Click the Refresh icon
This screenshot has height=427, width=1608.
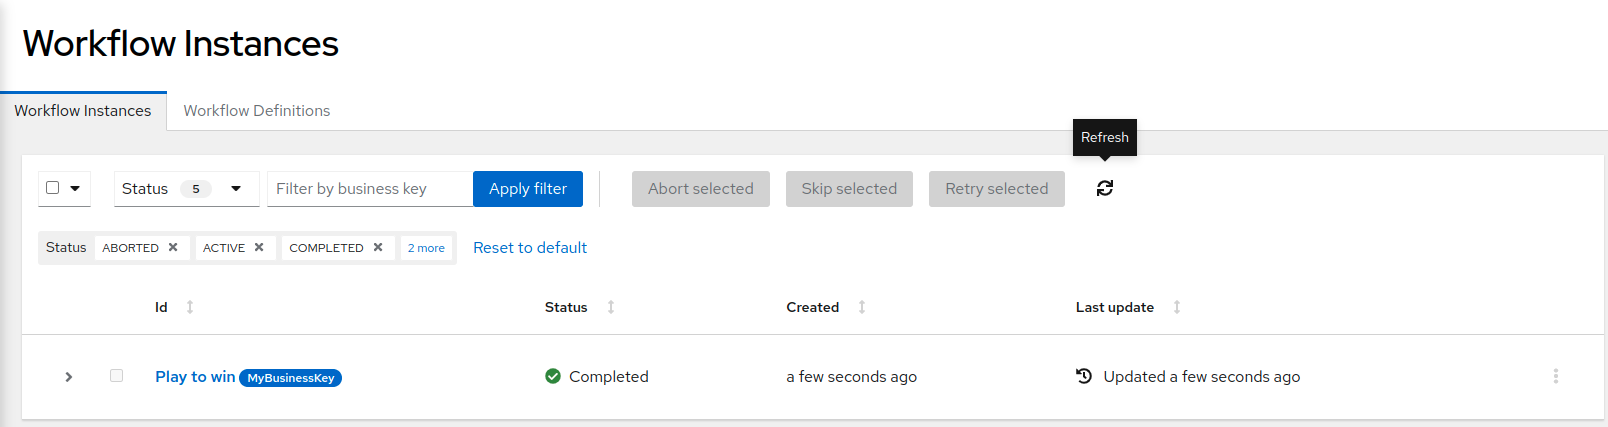click(1104, 188)
